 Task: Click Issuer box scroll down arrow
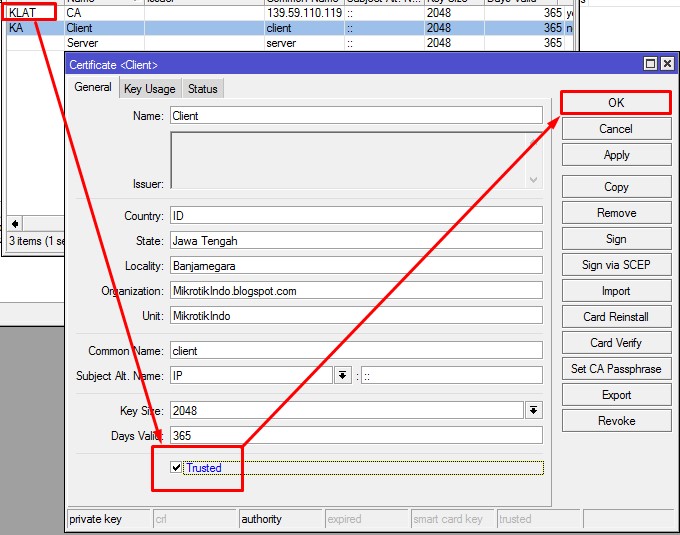533,179
